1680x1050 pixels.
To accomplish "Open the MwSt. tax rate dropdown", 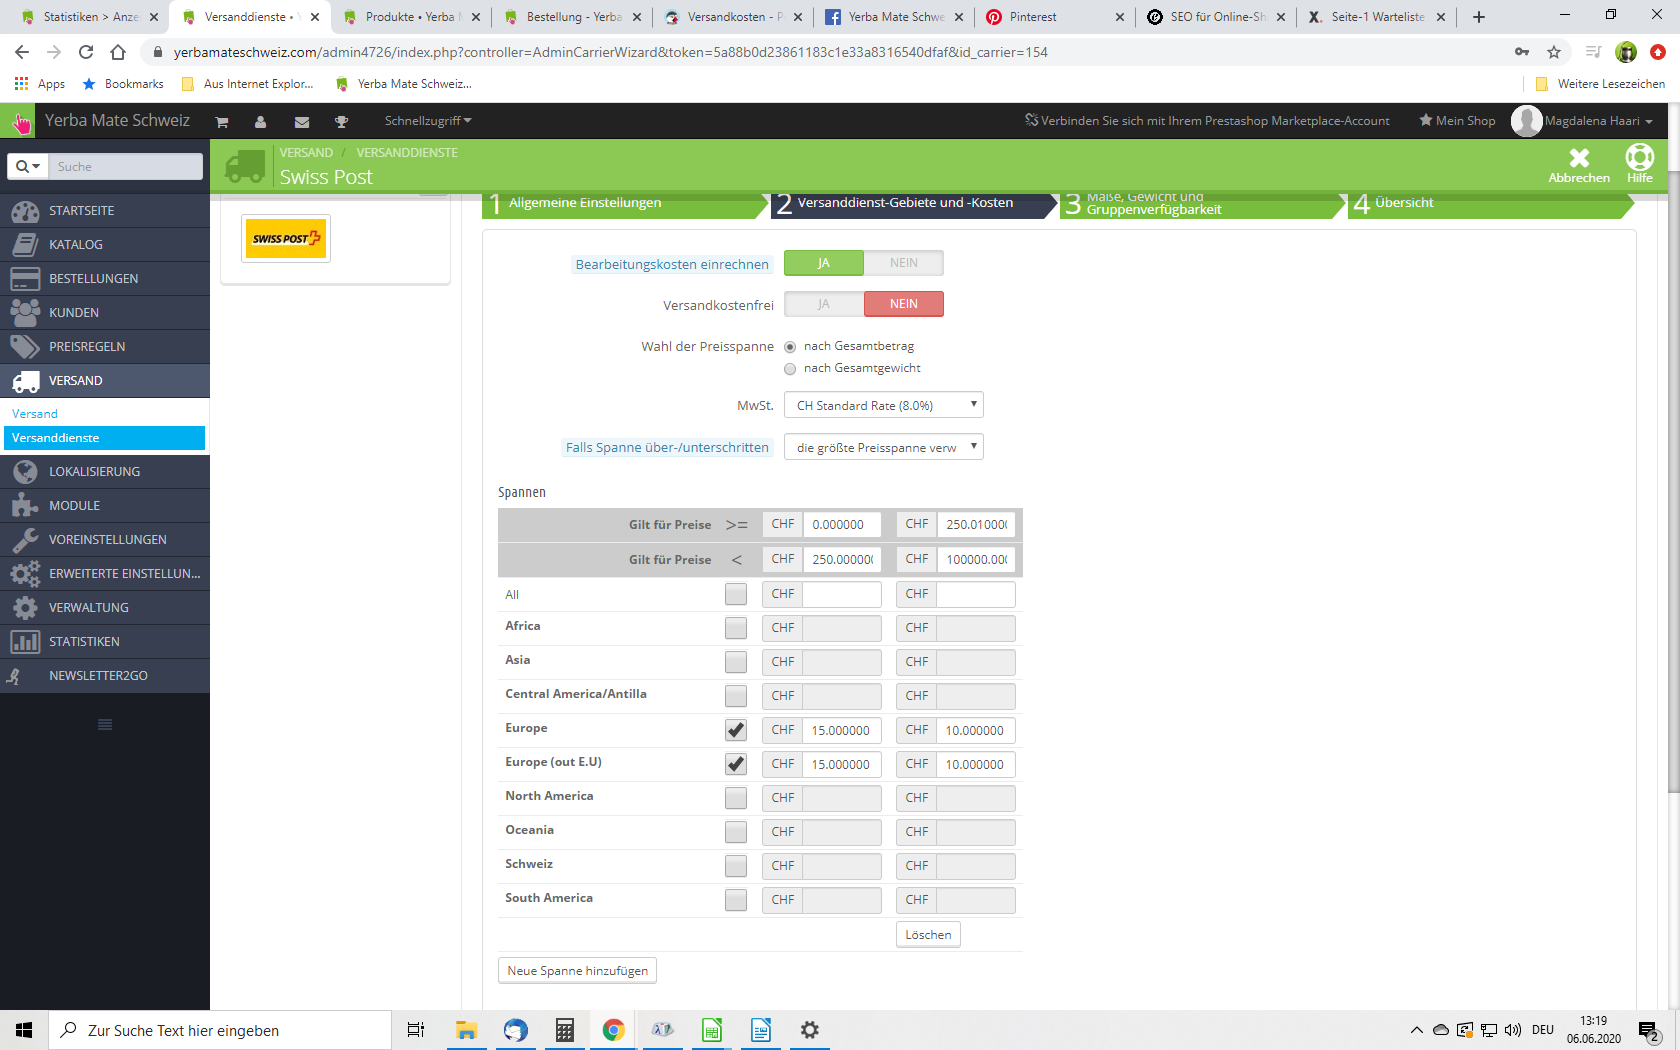I will tap(884, 405).
